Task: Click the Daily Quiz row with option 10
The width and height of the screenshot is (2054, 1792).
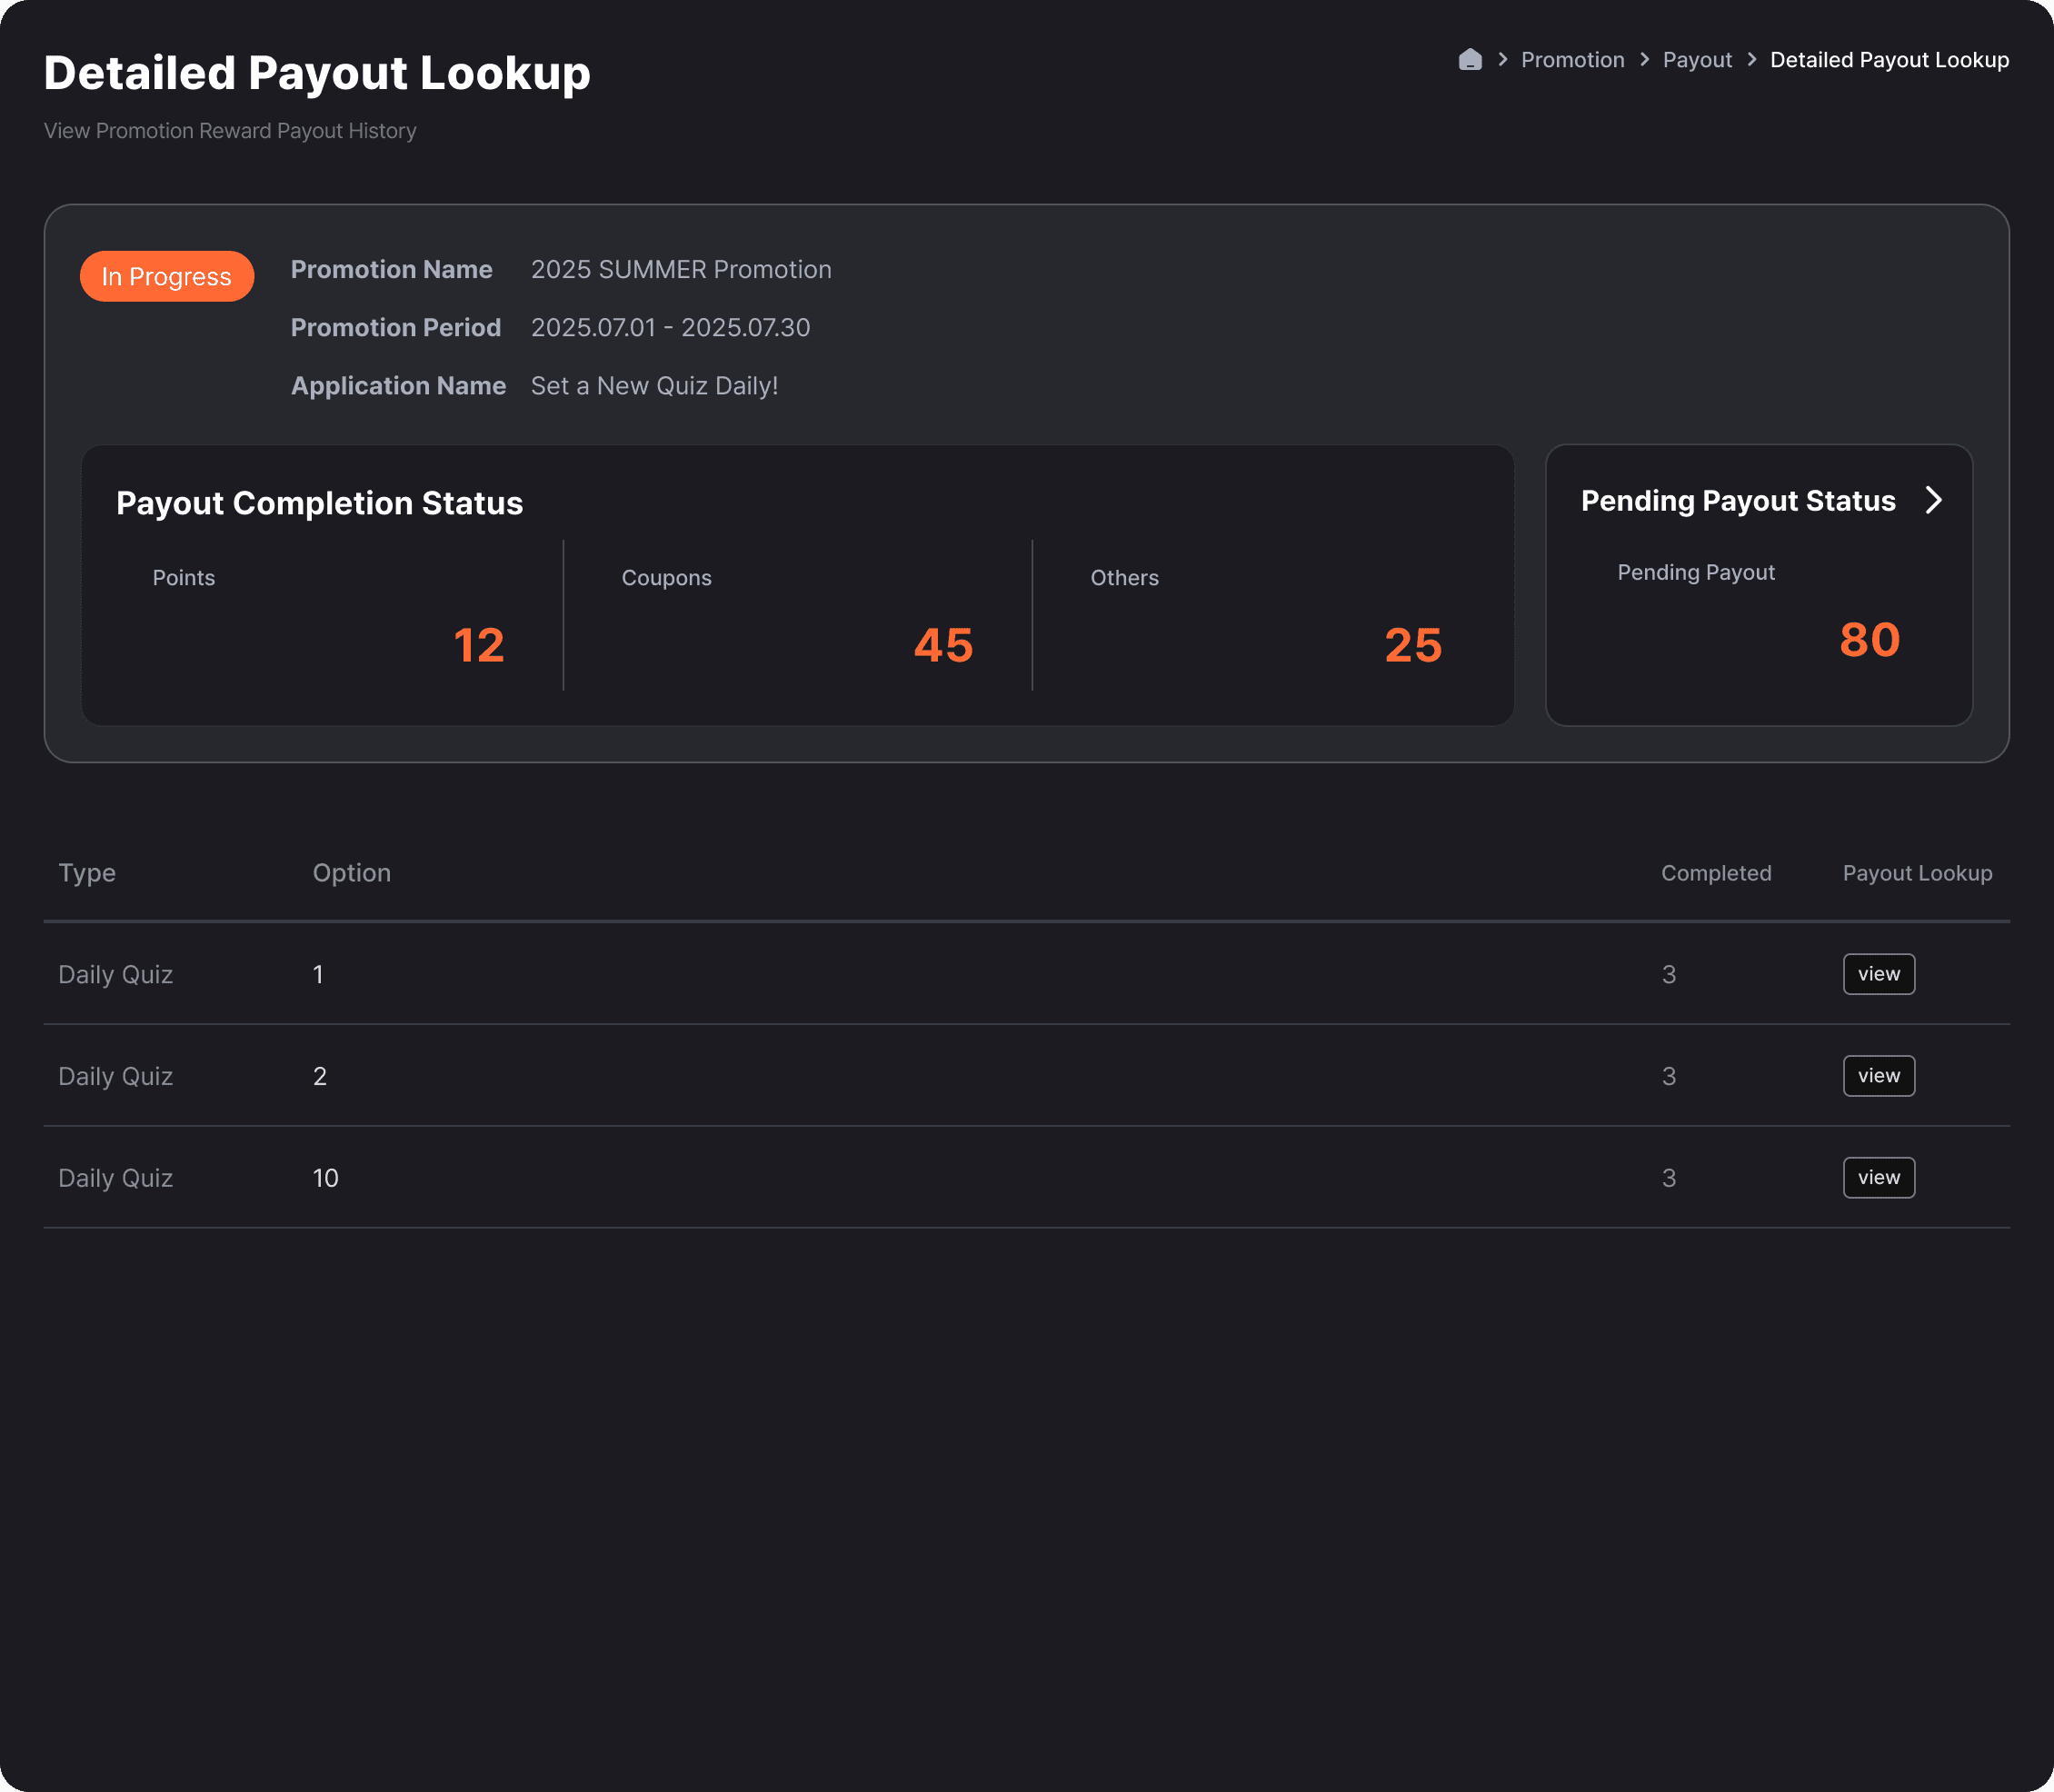Action: [115, 1178]
